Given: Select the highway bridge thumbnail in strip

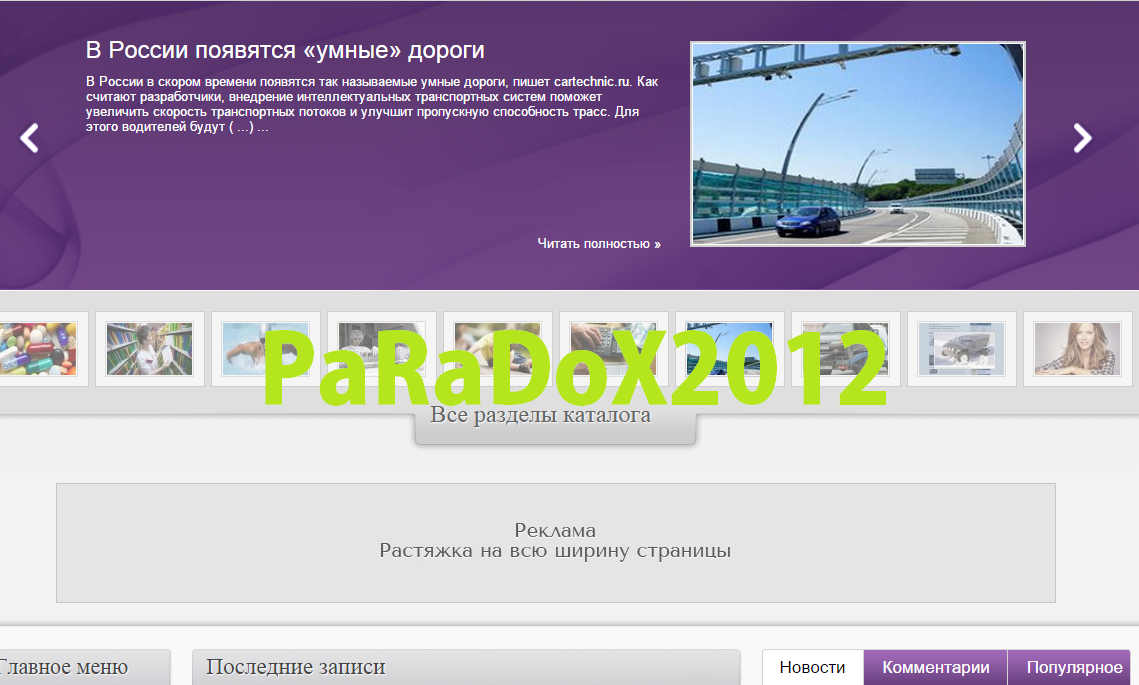Looking at the screenshot, I should (729, 349).
